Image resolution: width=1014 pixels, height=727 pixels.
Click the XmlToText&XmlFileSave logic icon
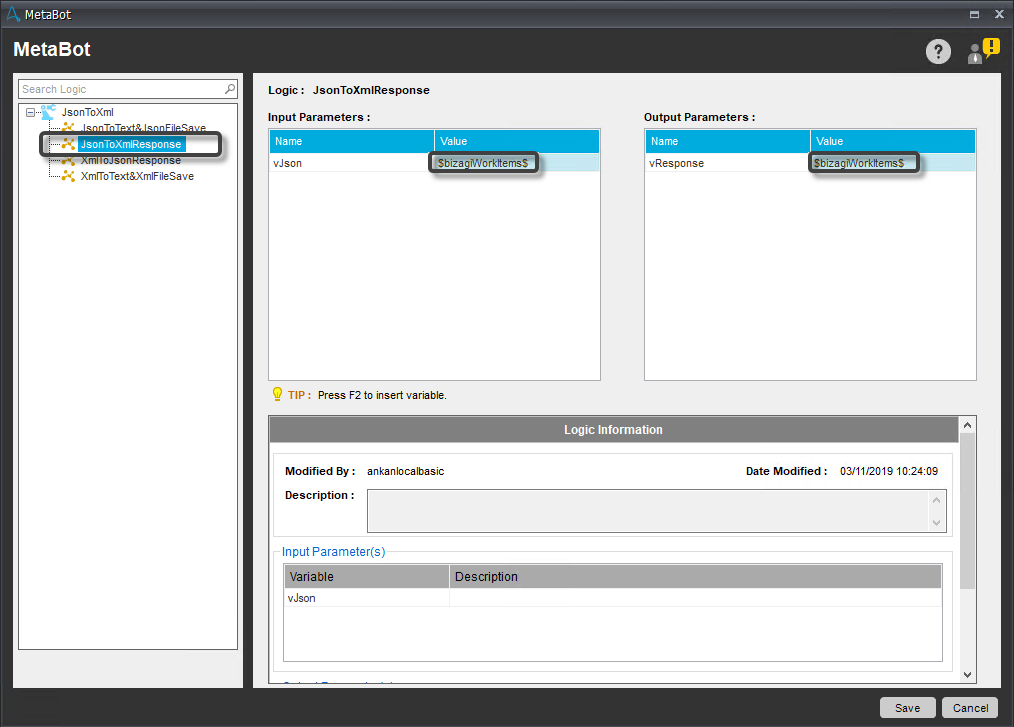click(x=68, y=176)
